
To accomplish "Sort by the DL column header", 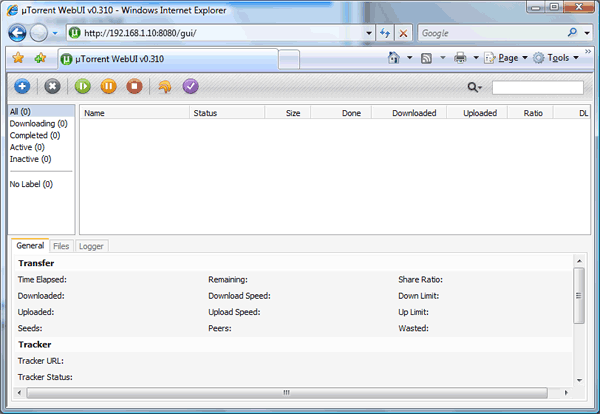I will (572, 113).
